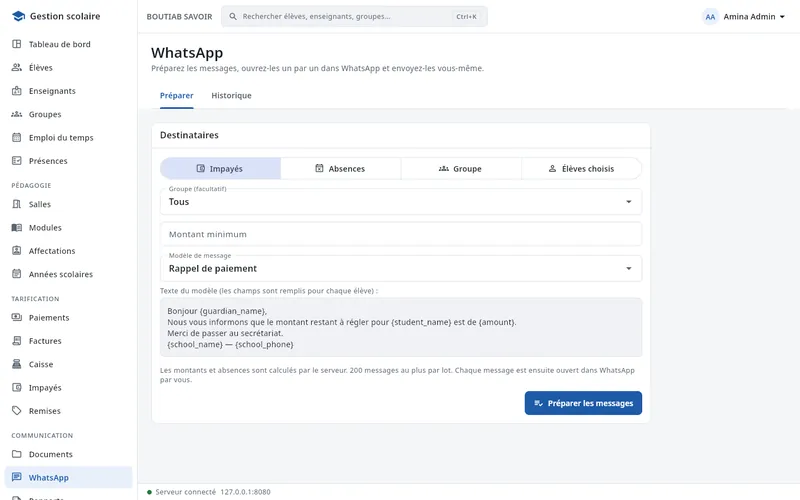Click the AA user avatar
800x500 pixels.
[710, 16]
